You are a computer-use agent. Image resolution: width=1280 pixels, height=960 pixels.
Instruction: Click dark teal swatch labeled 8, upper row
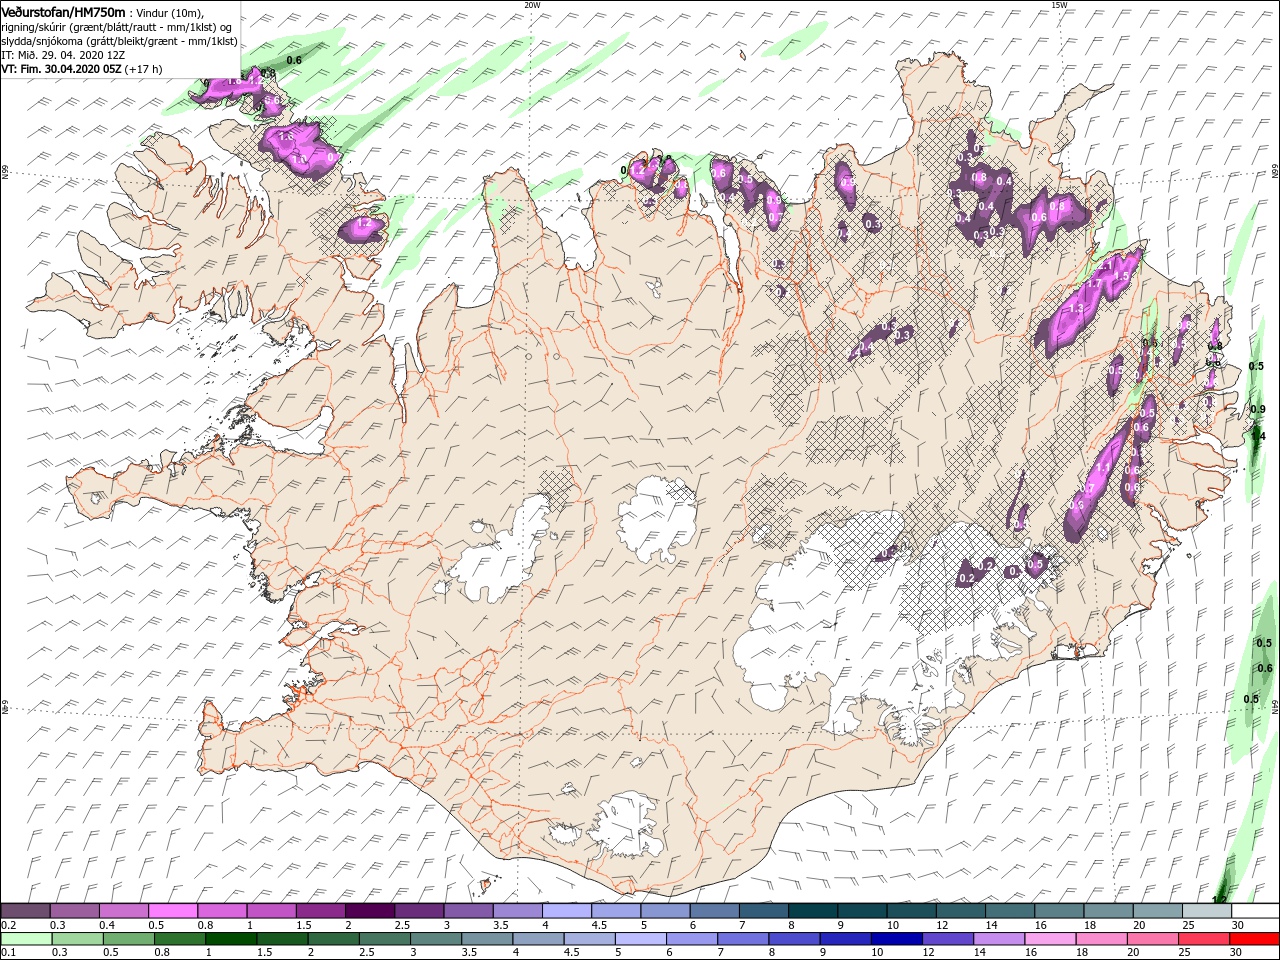click(x=813, y=911)
